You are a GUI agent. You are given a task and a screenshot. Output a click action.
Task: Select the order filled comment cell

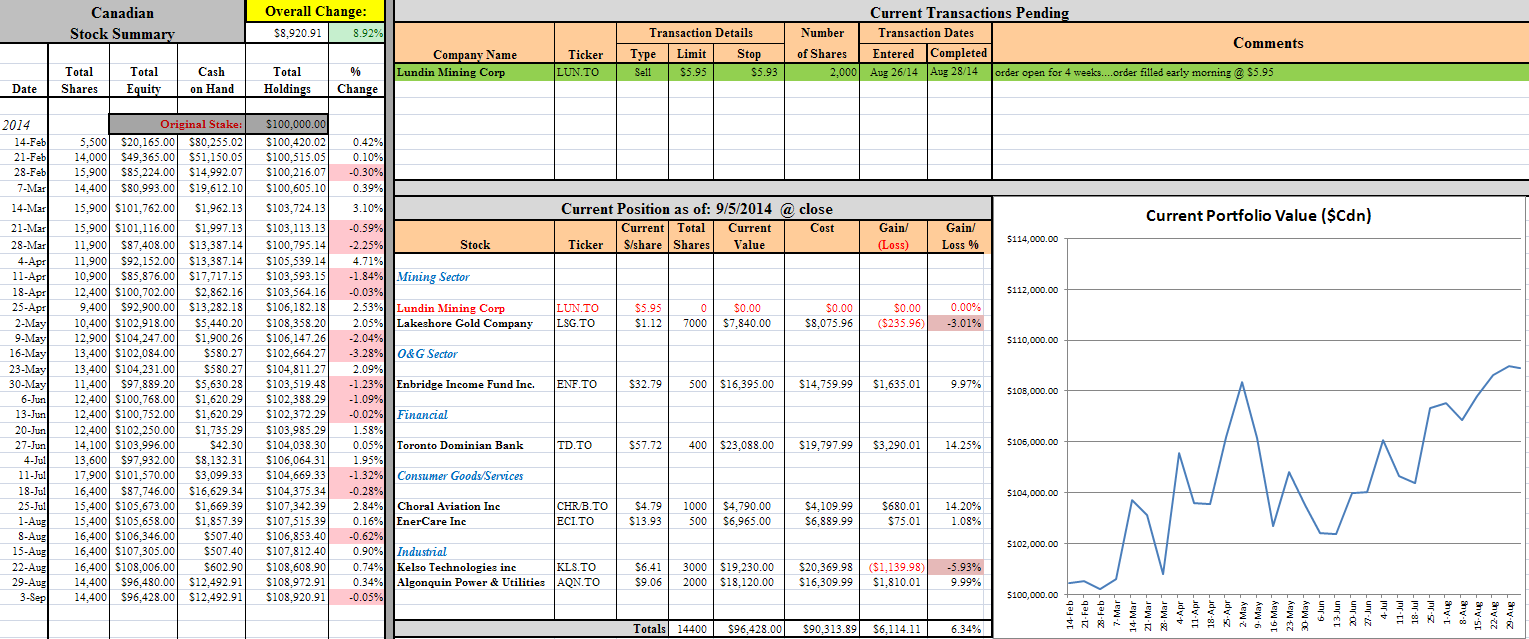click(x=1260, y=72)
